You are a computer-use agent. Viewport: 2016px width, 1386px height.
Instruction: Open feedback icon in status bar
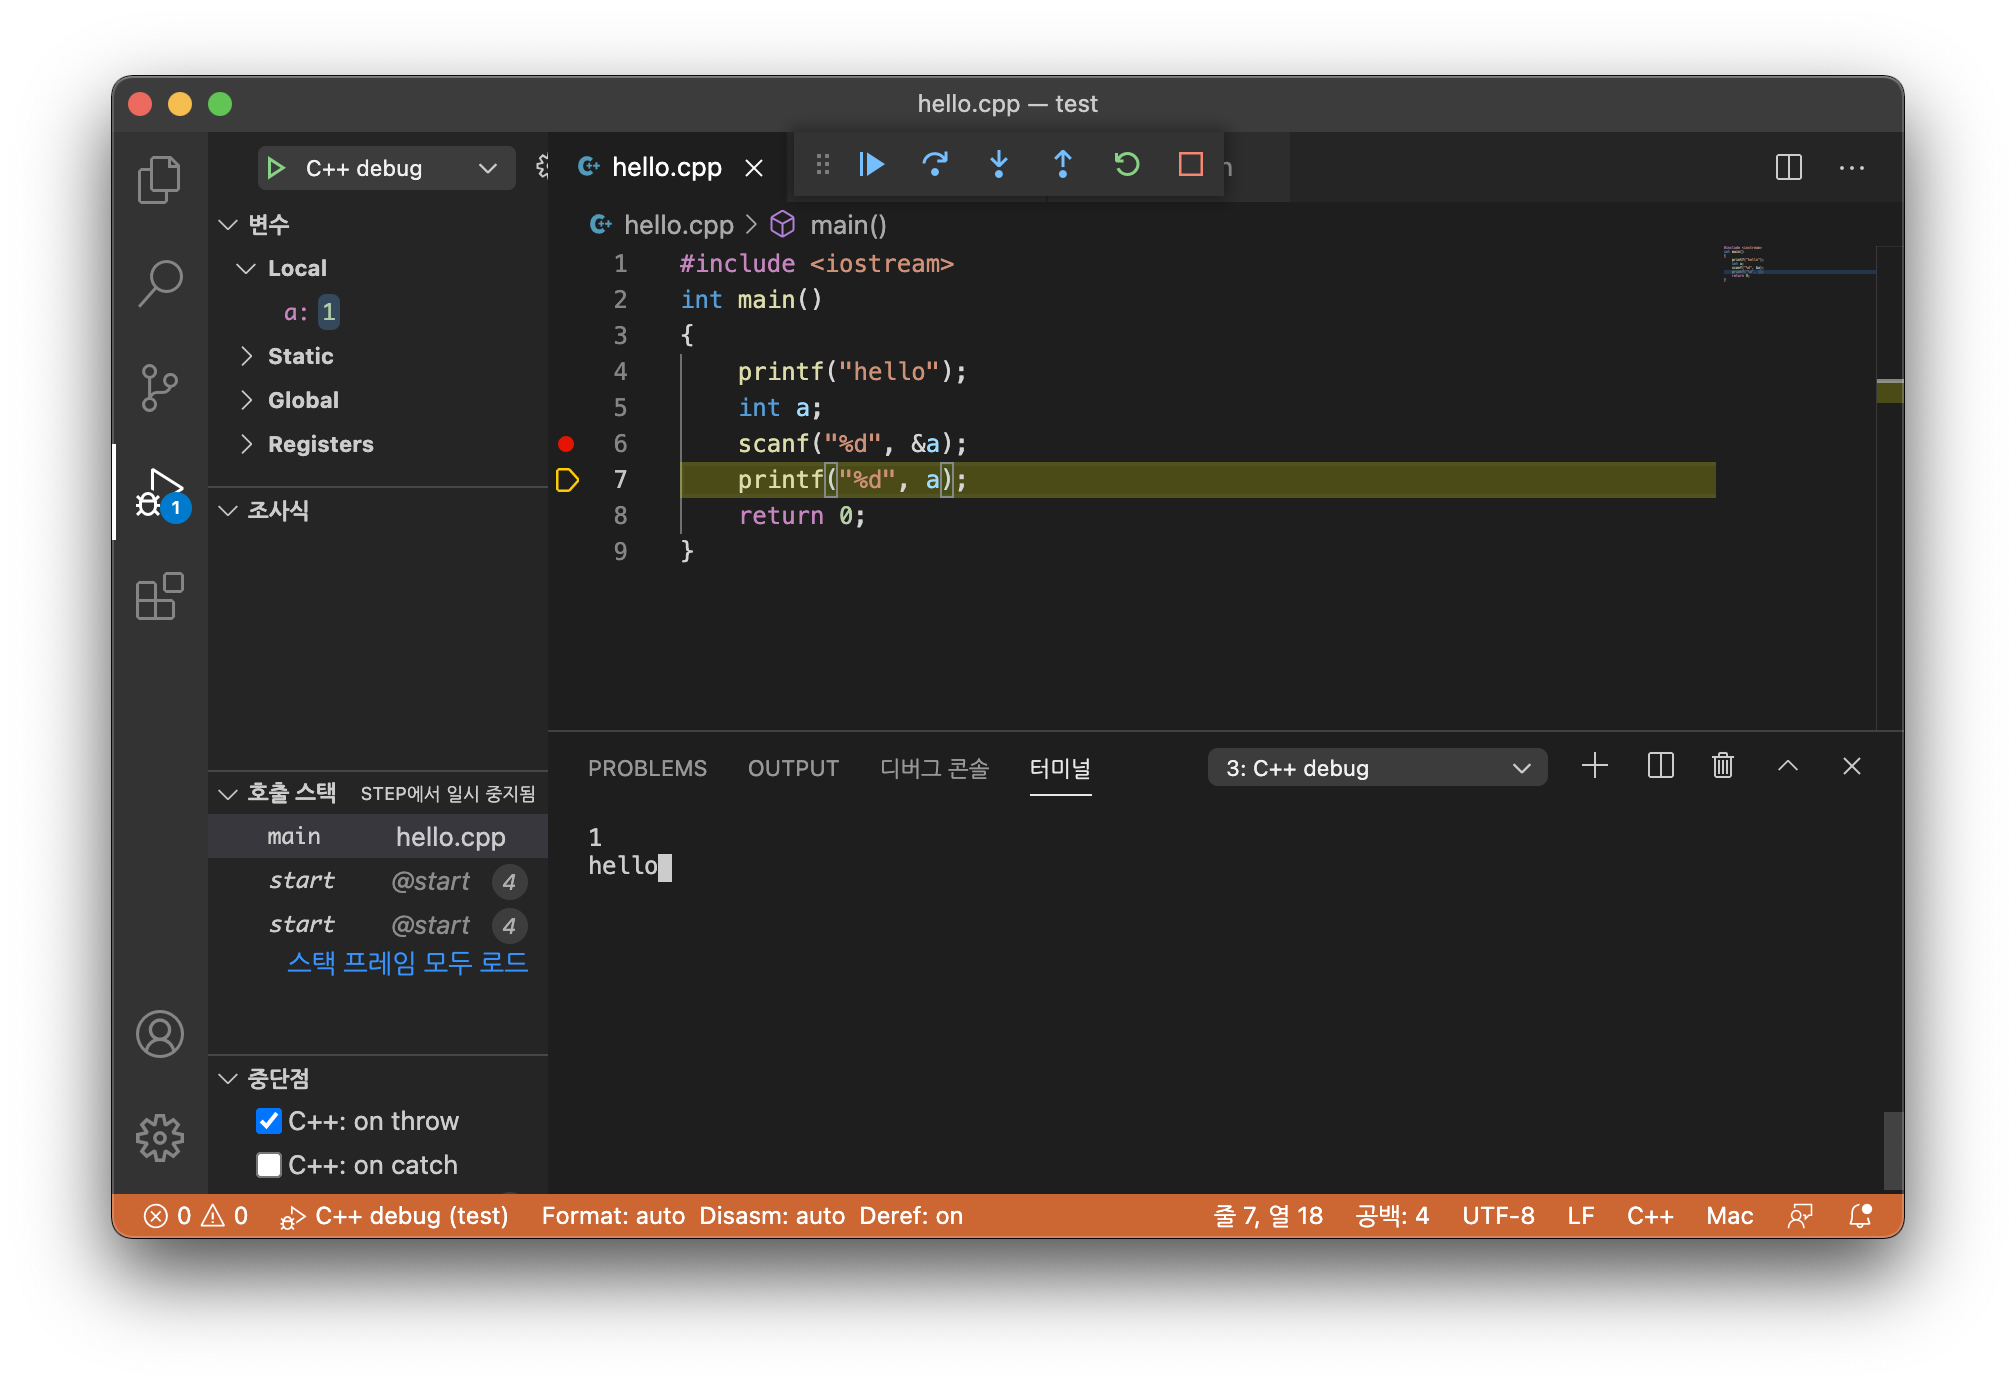pos(1800,1216)
